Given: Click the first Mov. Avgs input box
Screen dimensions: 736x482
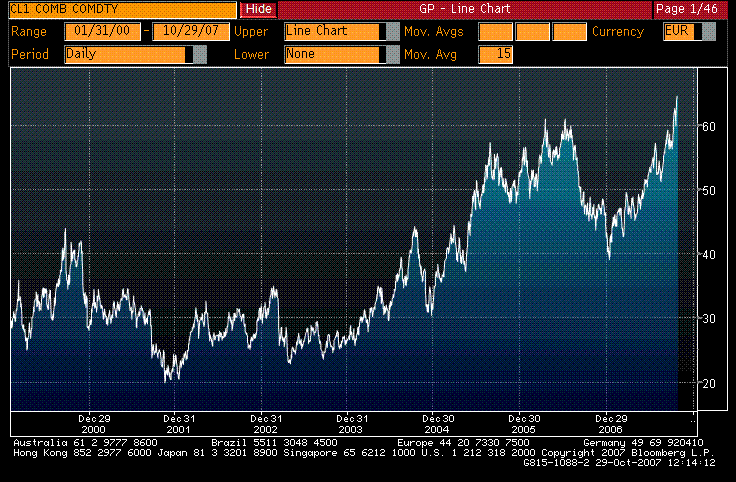Looking at the screenshot, I should pos(495,31).
